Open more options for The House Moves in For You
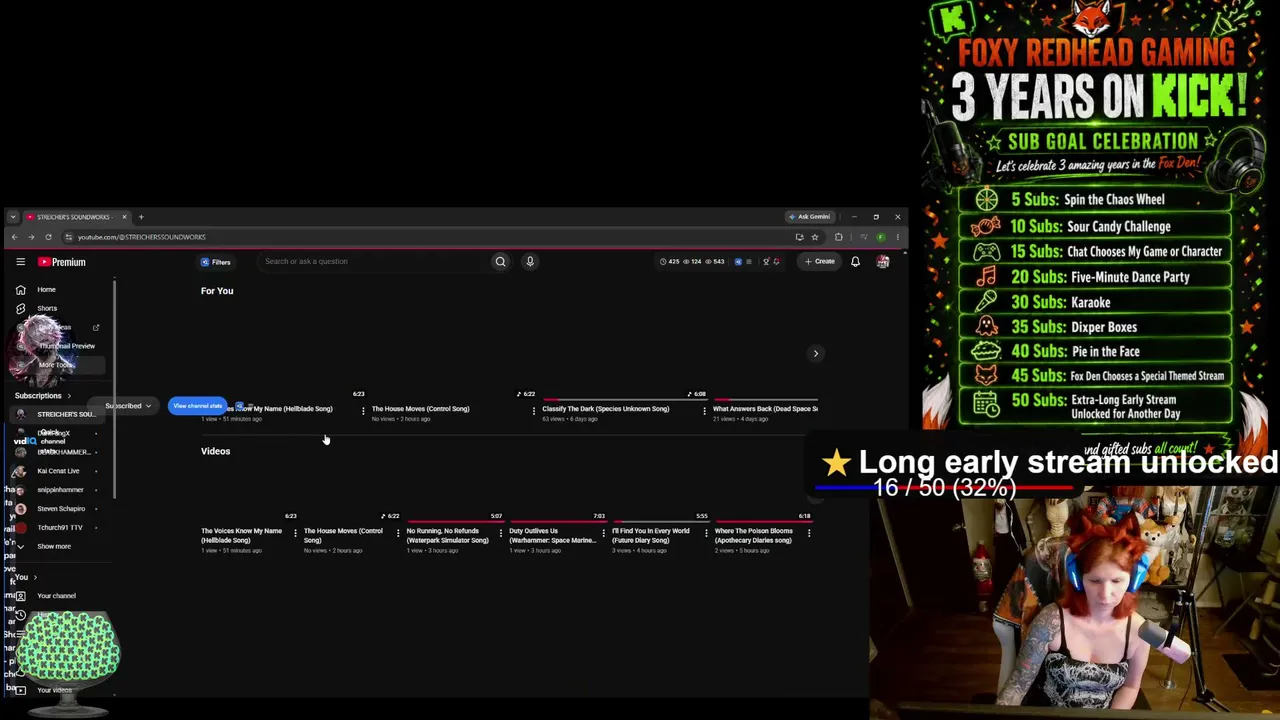This screenshot has width=1280, height=720. (533, 410)
